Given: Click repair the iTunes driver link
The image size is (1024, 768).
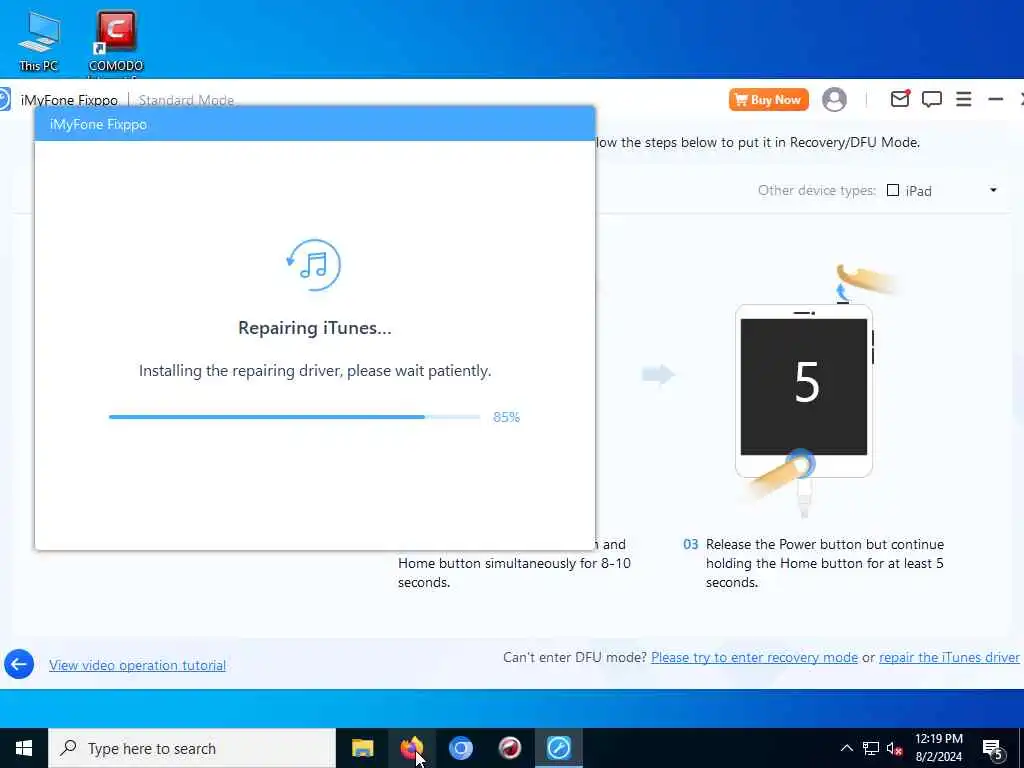Looking at the screenshot, I should [949, 657].
